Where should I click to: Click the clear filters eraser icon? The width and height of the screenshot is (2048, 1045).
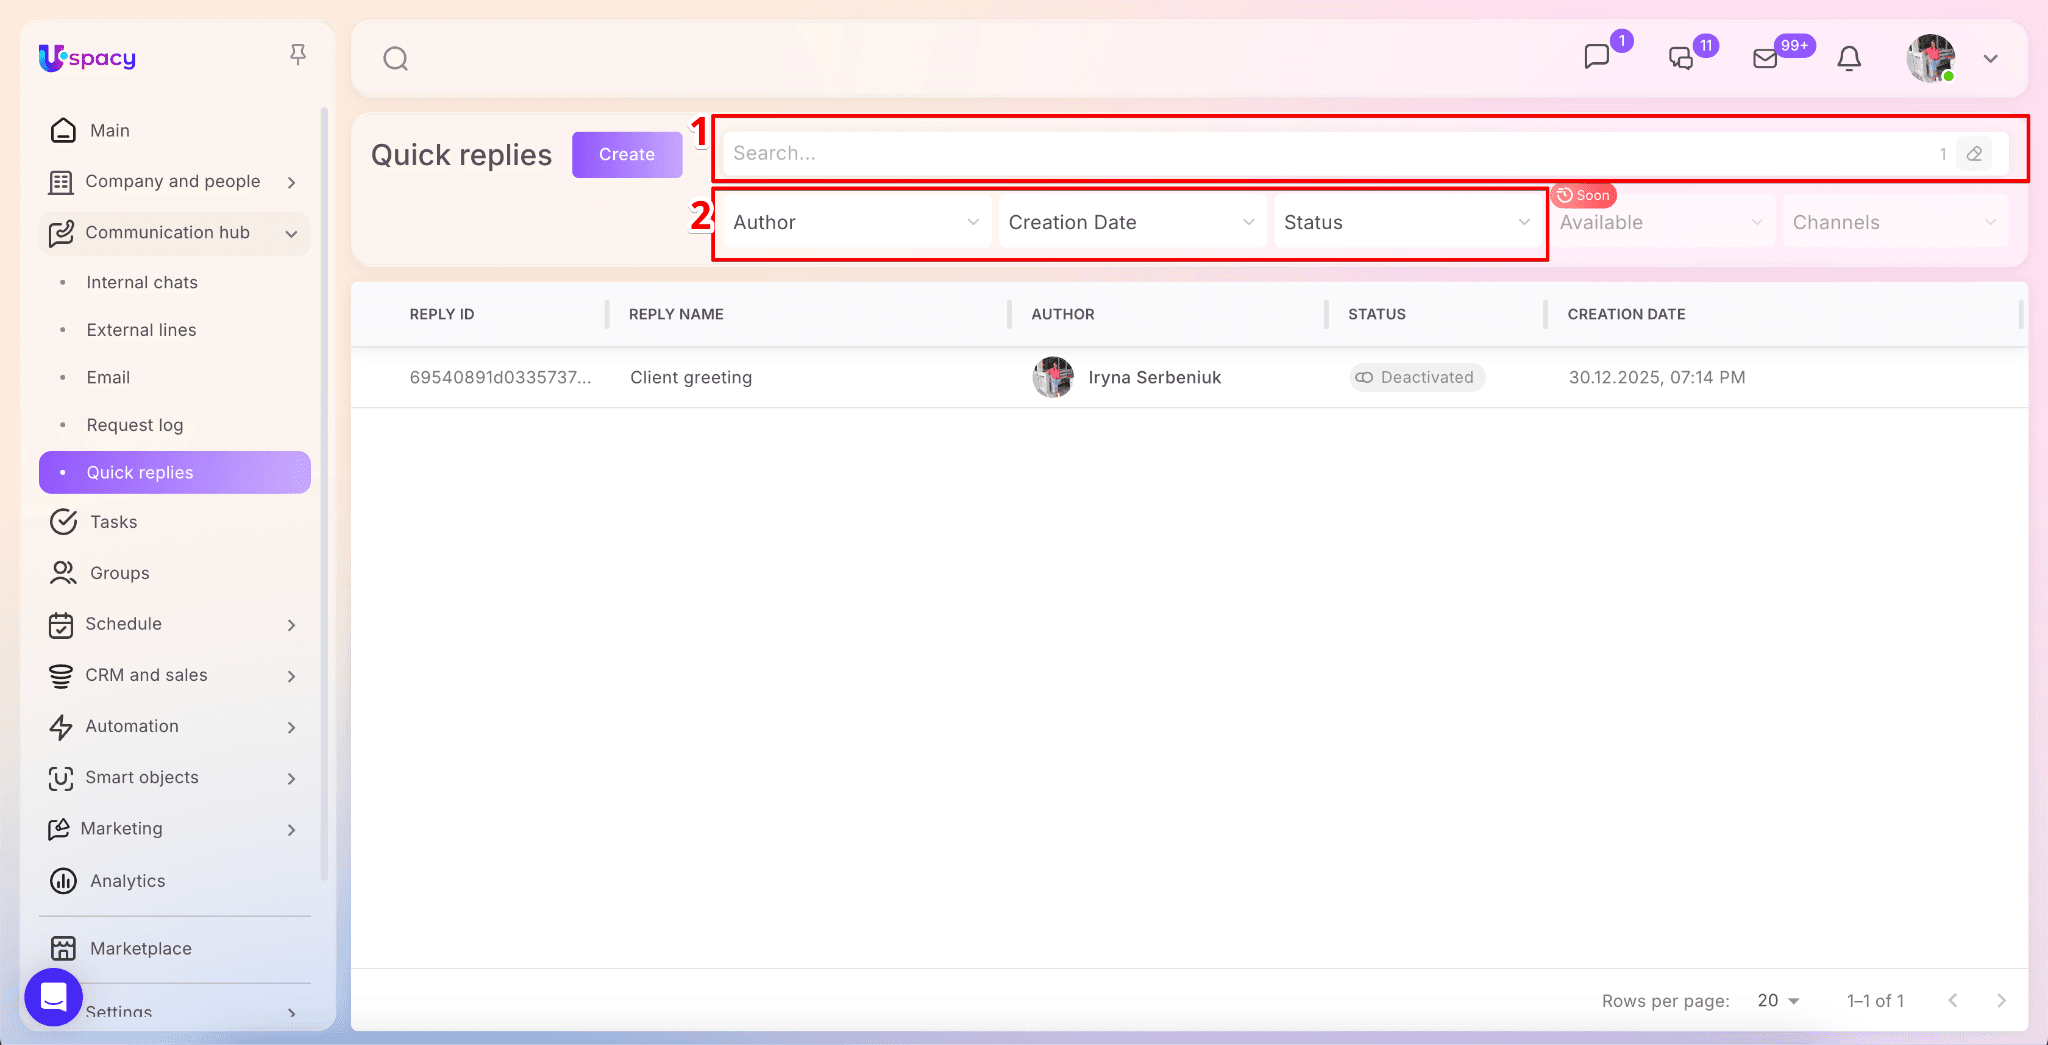tap(1974, 154)
